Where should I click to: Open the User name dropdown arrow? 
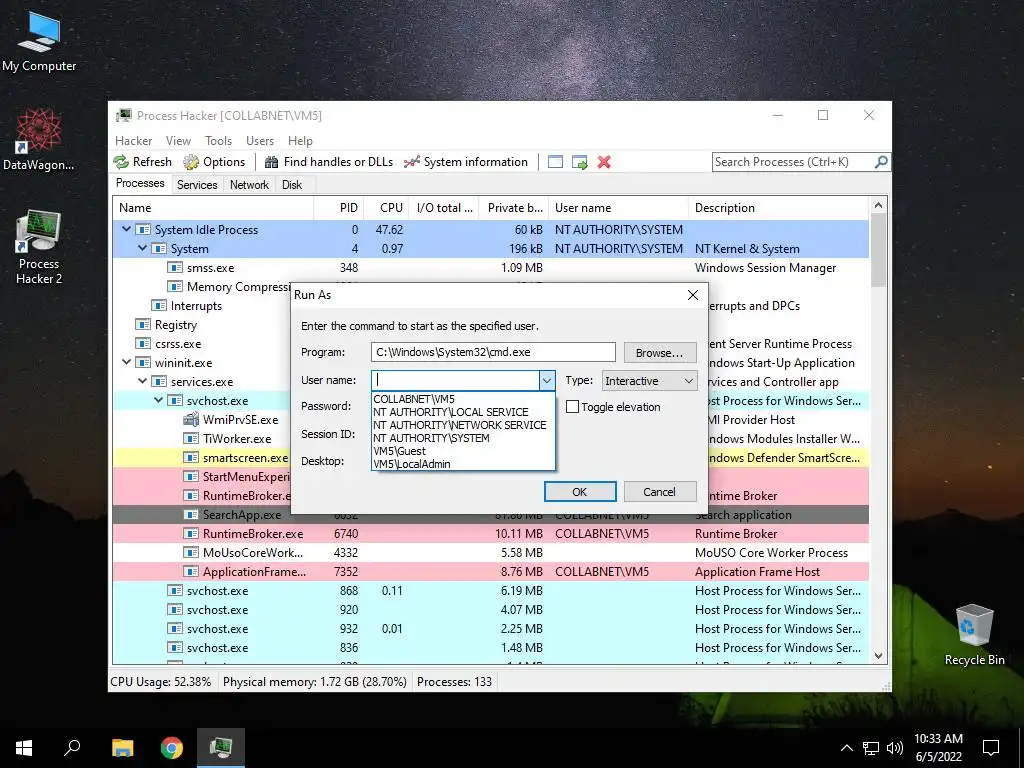tap(547, 381)
